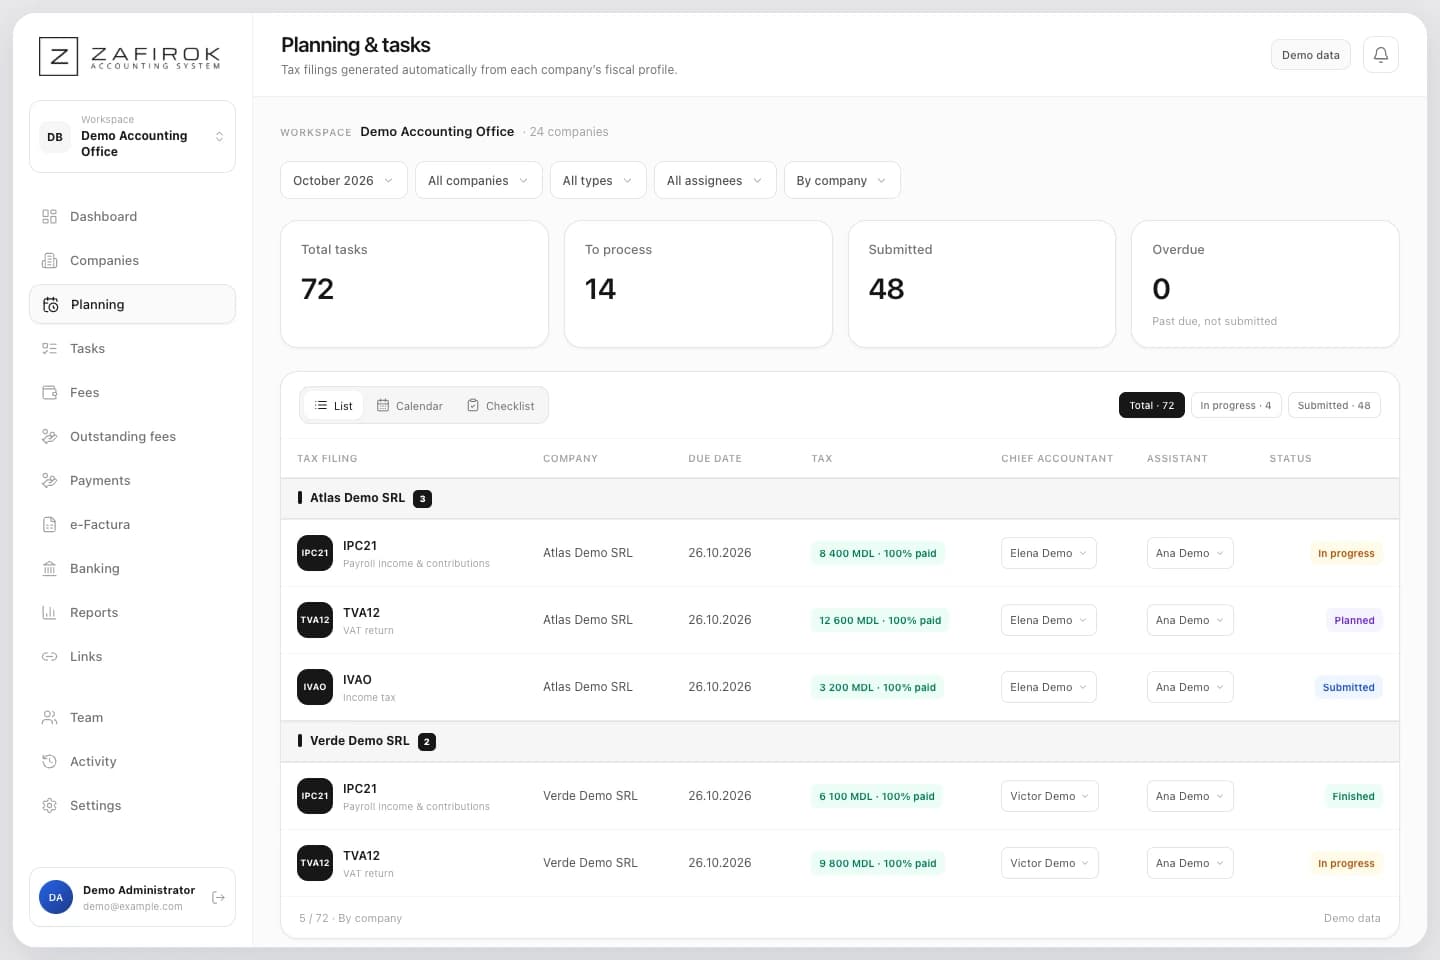The height and width of the screenshot is (960, 1440).
Task: Open Settings in the sidebar
Action: (x=133, y=806)
